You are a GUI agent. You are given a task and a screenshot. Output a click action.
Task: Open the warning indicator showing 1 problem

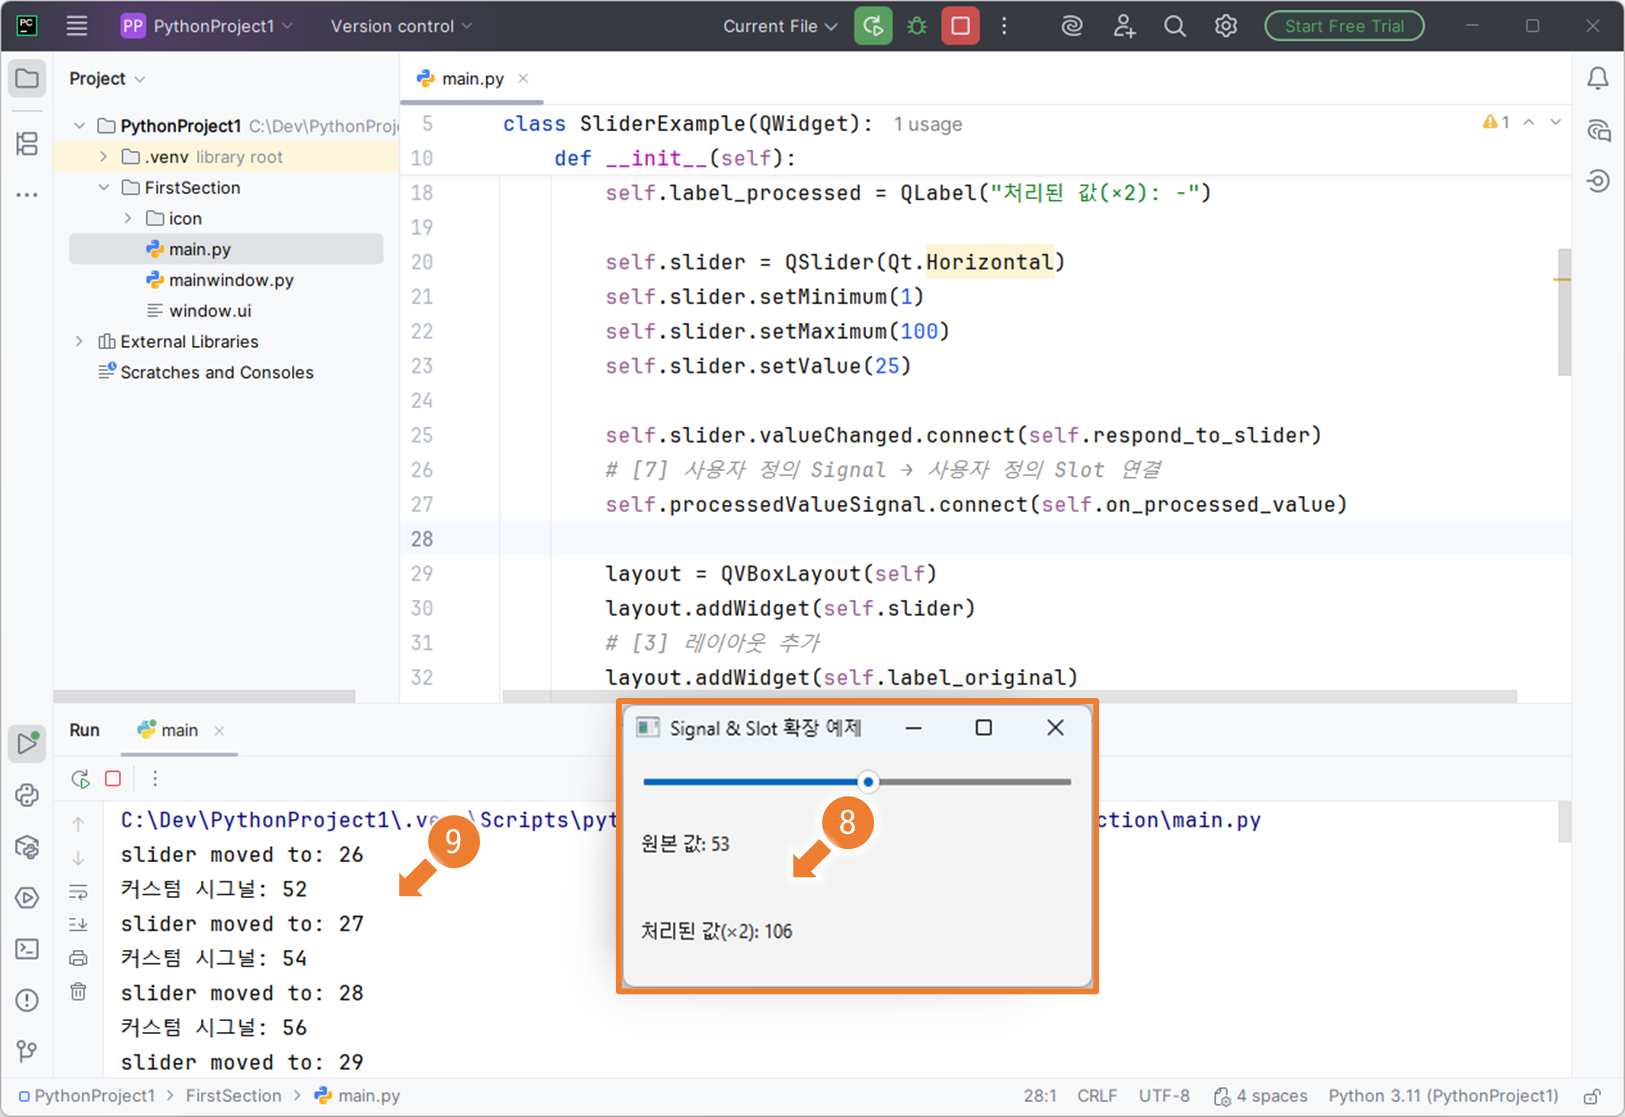point(1496,122)
